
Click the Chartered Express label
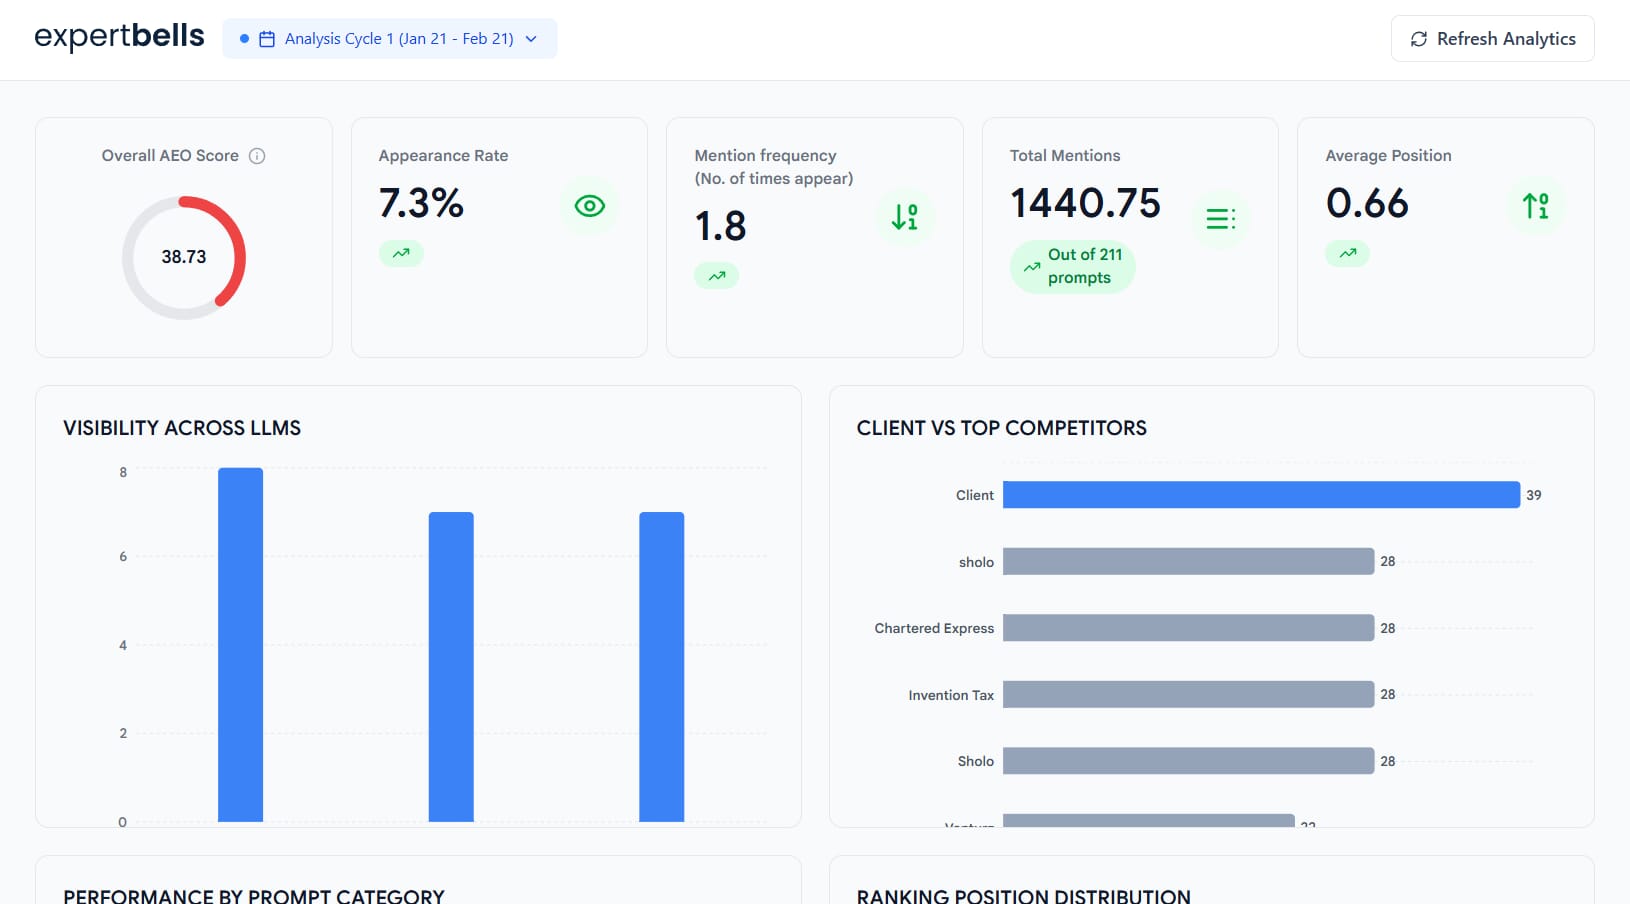(934, 628)
